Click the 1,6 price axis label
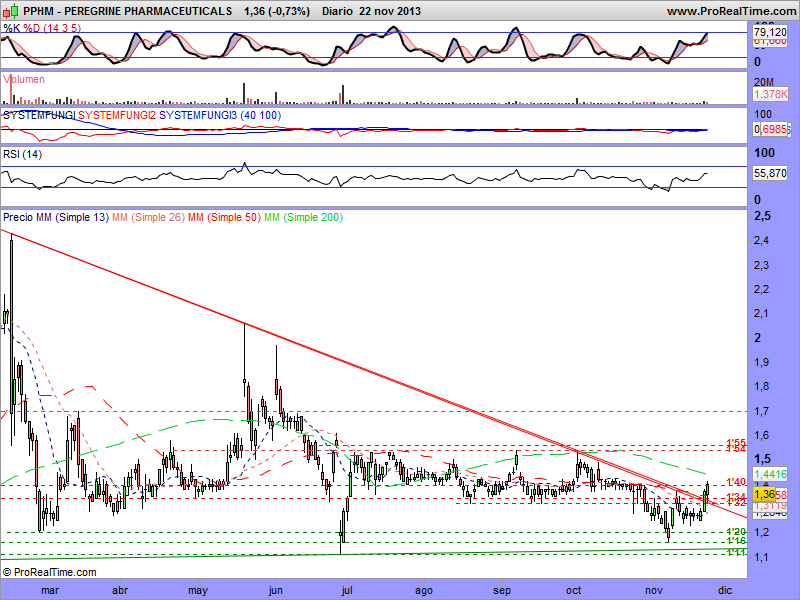This screenshot has width=800, height=600. tap(762, 435)
